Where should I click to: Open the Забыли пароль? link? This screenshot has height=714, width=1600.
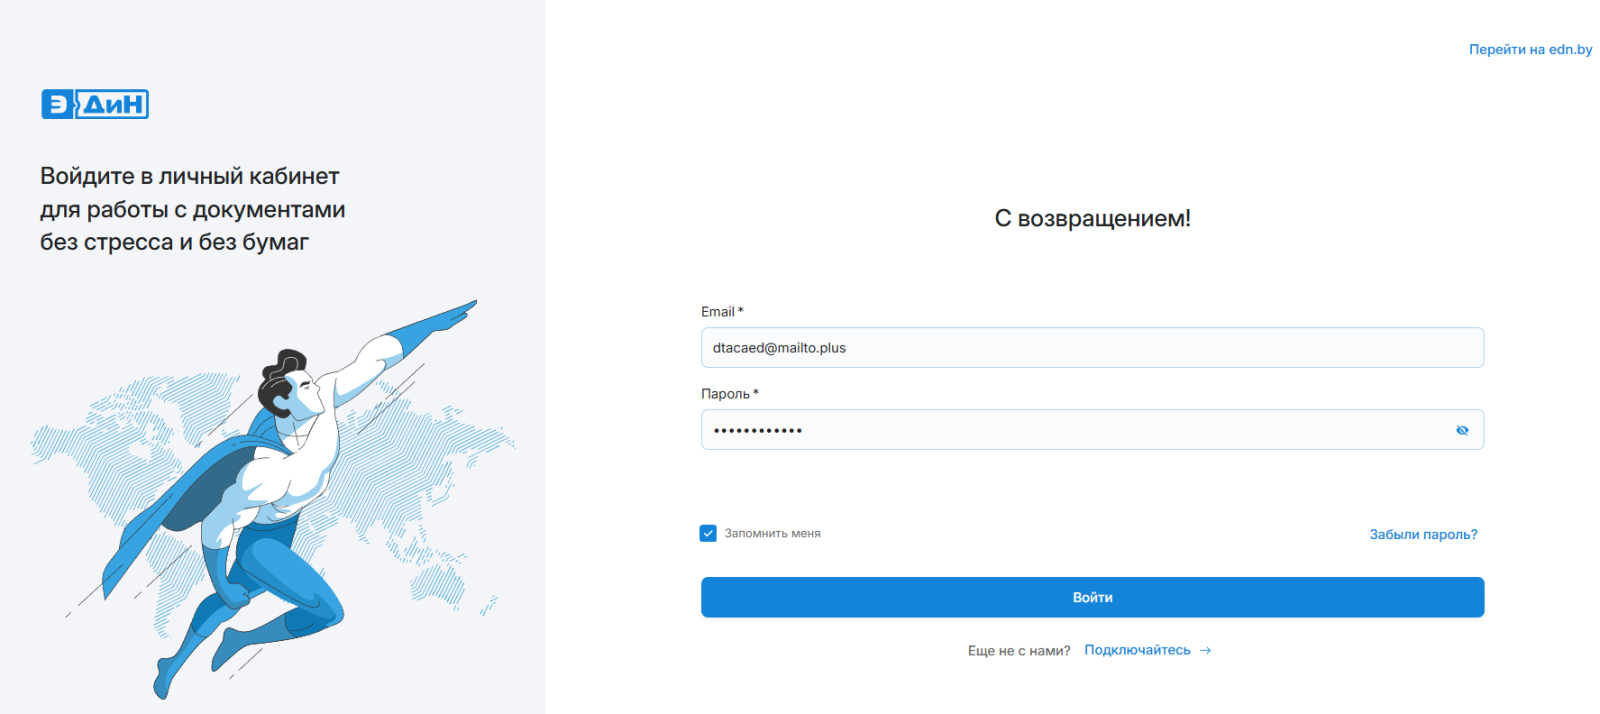point(1423,535)
